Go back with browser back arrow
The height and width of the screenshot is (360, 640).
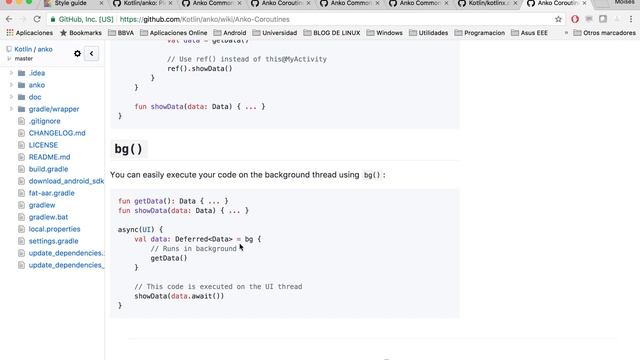coord(9,19)
